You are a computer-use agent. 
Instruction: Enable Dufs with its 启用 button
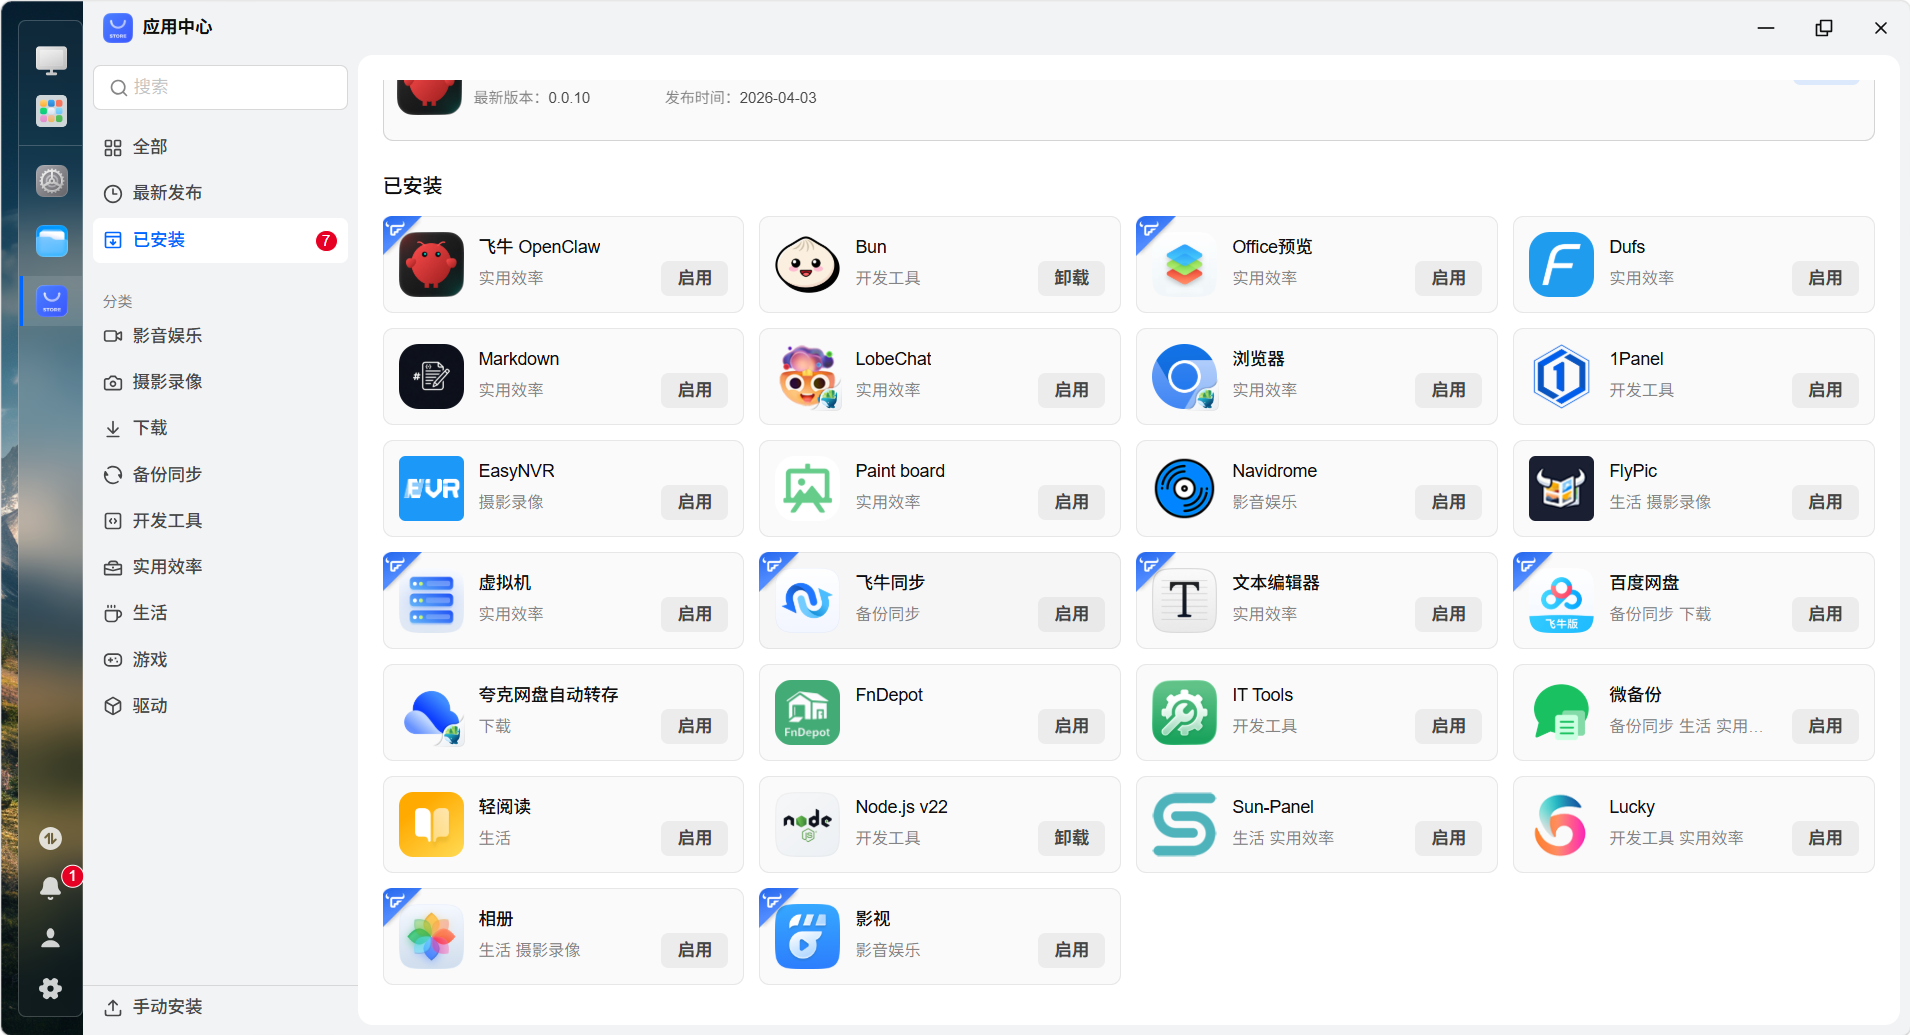(1824, 278)
